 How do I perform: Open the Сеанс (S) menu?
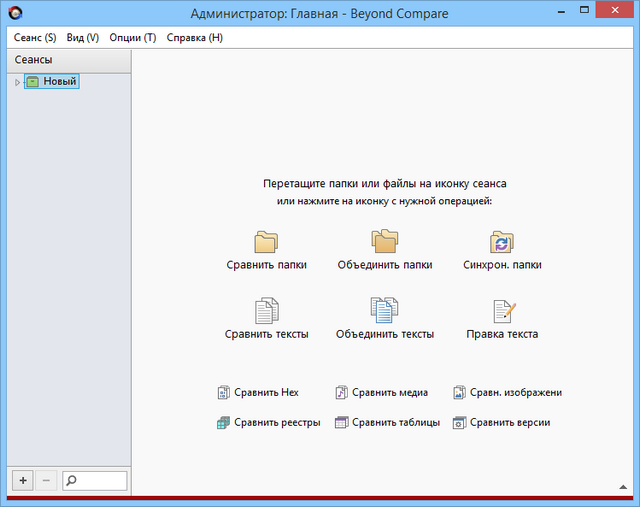pyautogui.click(x=35, y=37)
